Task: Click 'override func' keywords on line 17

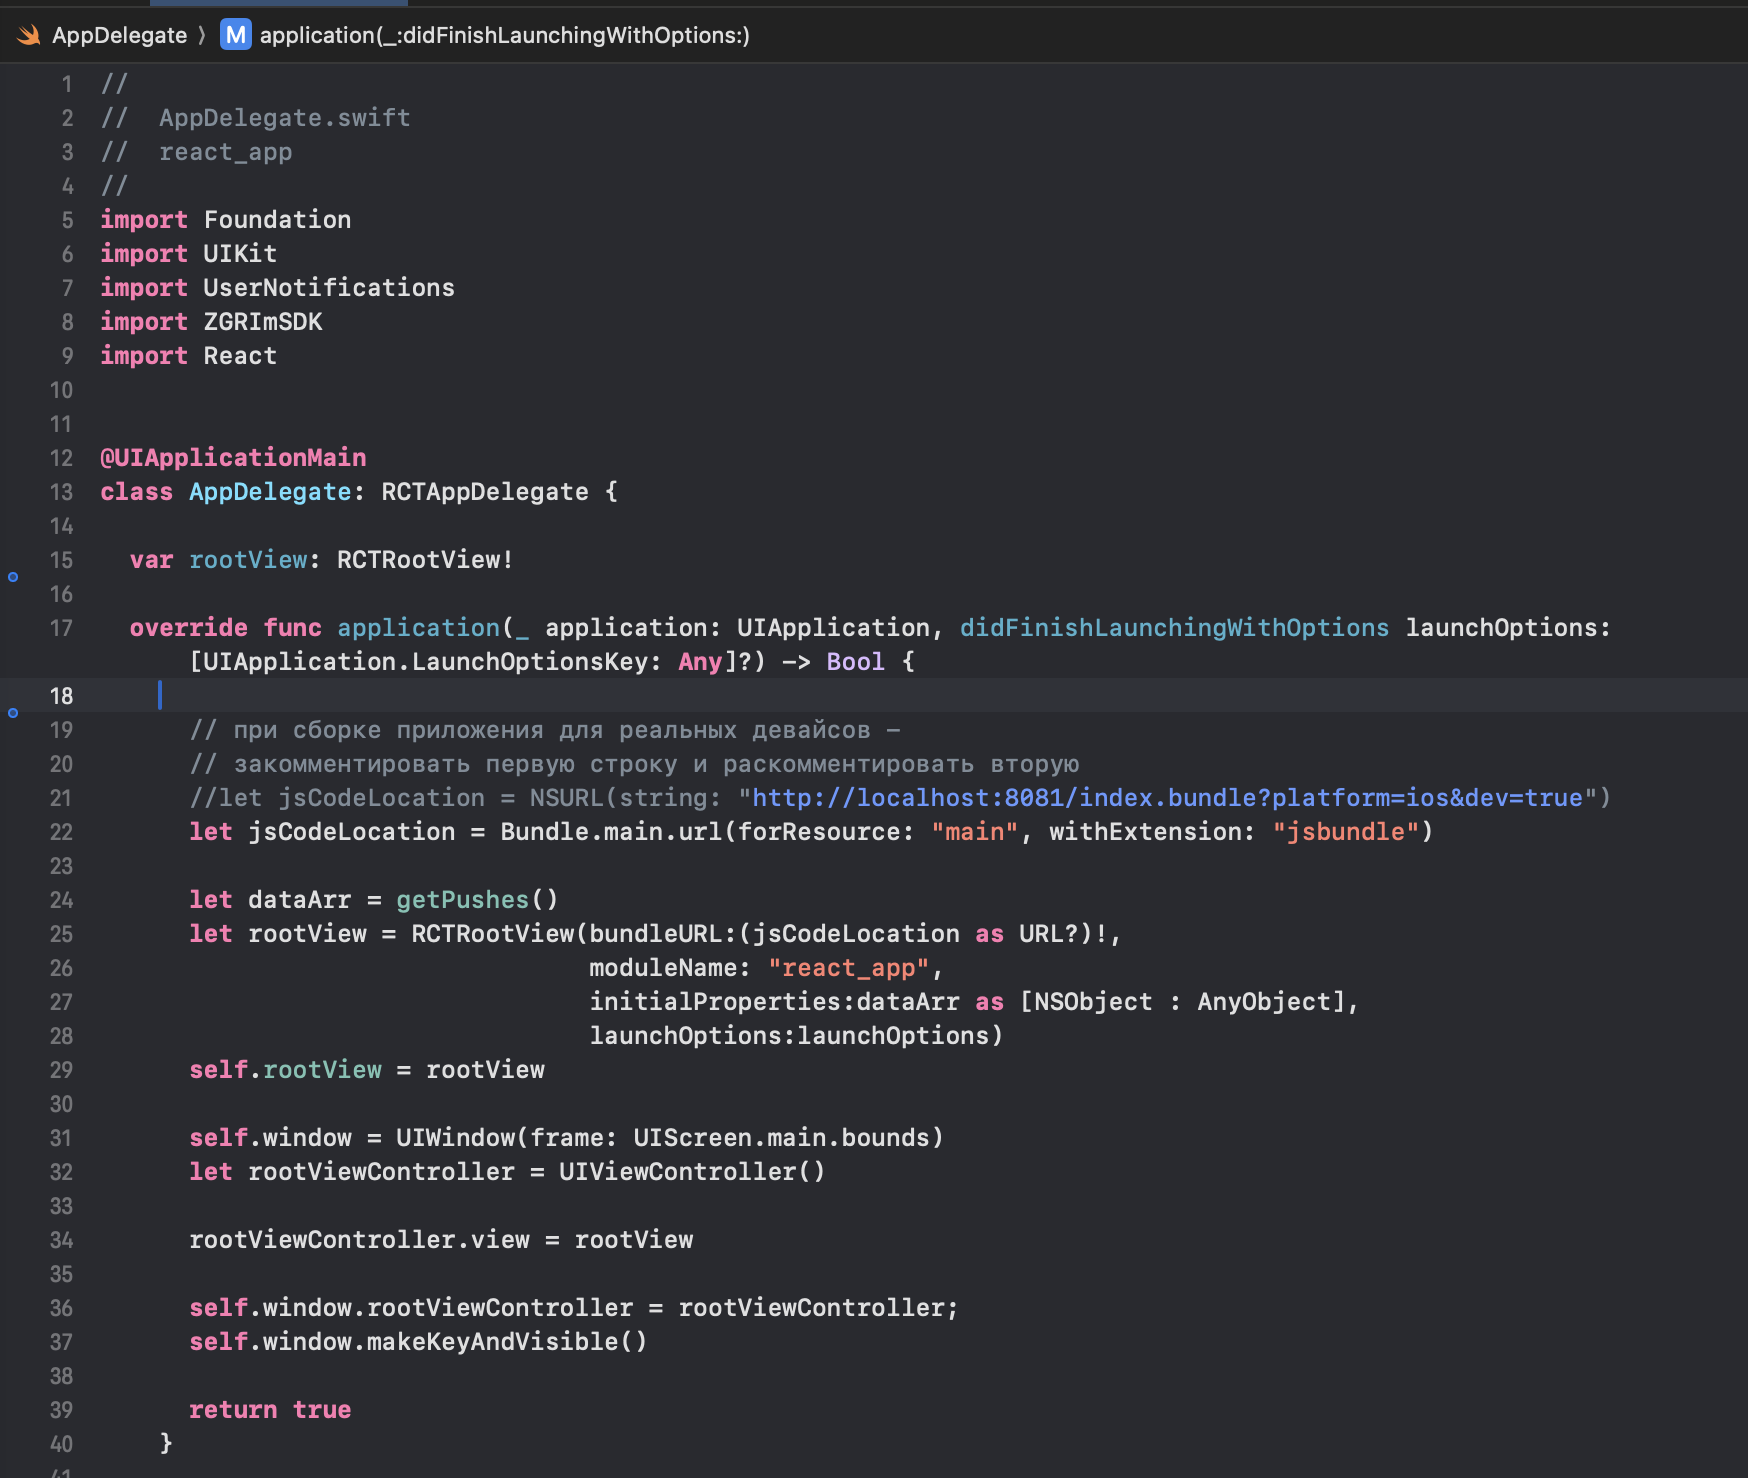Action: tap(226, 628)
